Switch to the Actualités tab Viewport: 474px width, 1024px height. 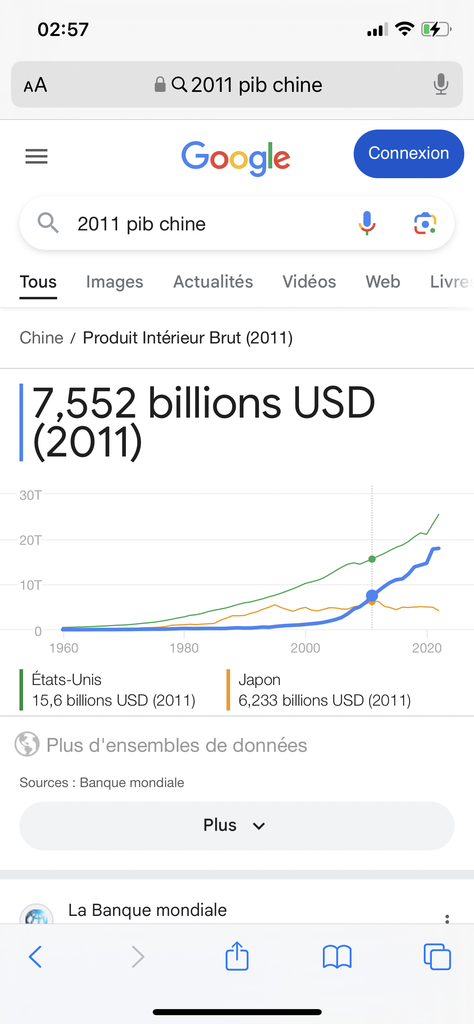coord(213,281)
